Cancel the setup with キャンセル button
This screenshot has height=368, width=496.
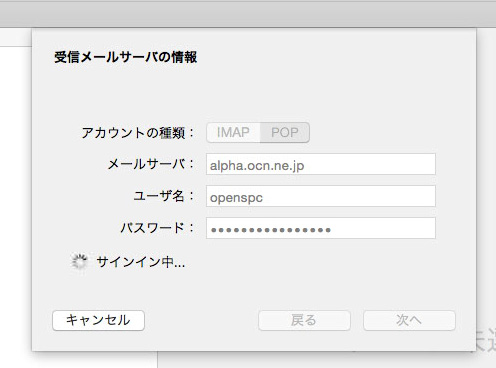pos(98,320)
